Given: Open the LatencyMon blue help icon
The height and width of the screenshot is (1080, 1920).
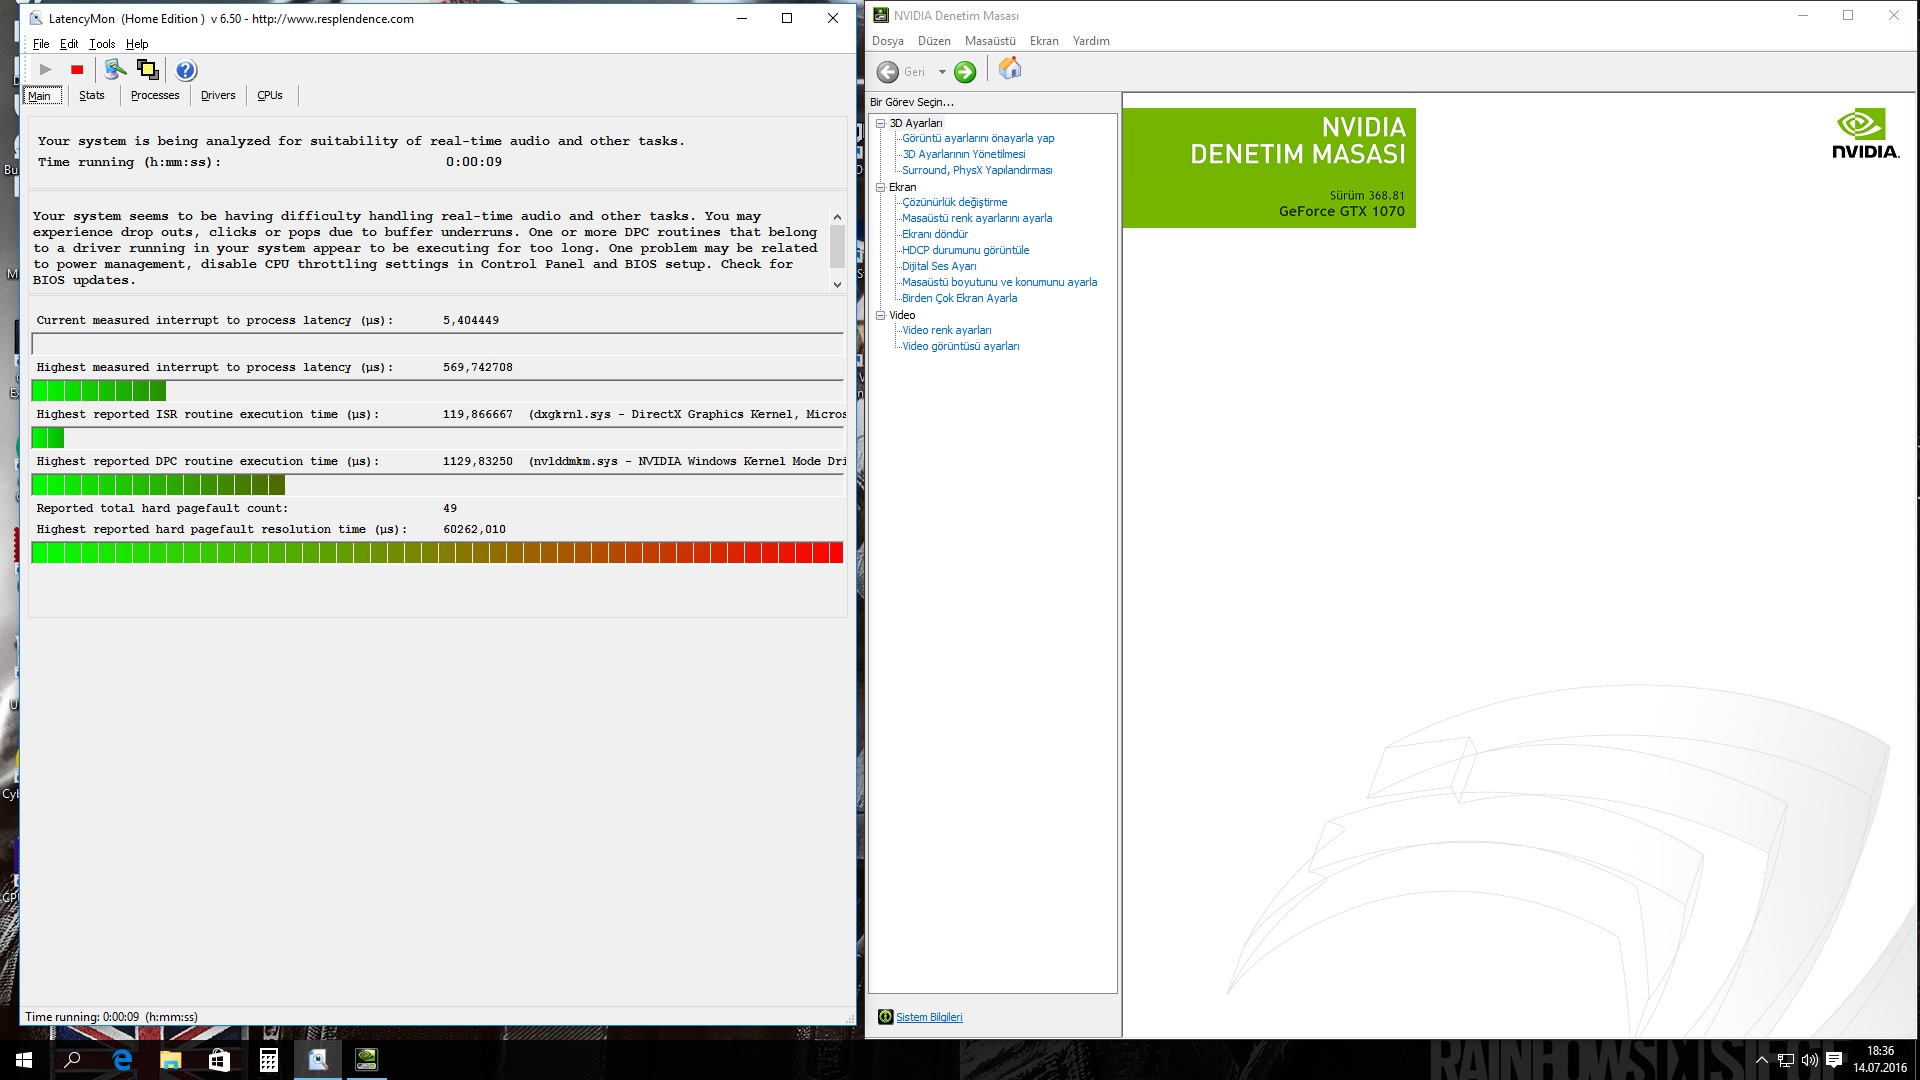Looking at the screenshot, I should point(186,70).
